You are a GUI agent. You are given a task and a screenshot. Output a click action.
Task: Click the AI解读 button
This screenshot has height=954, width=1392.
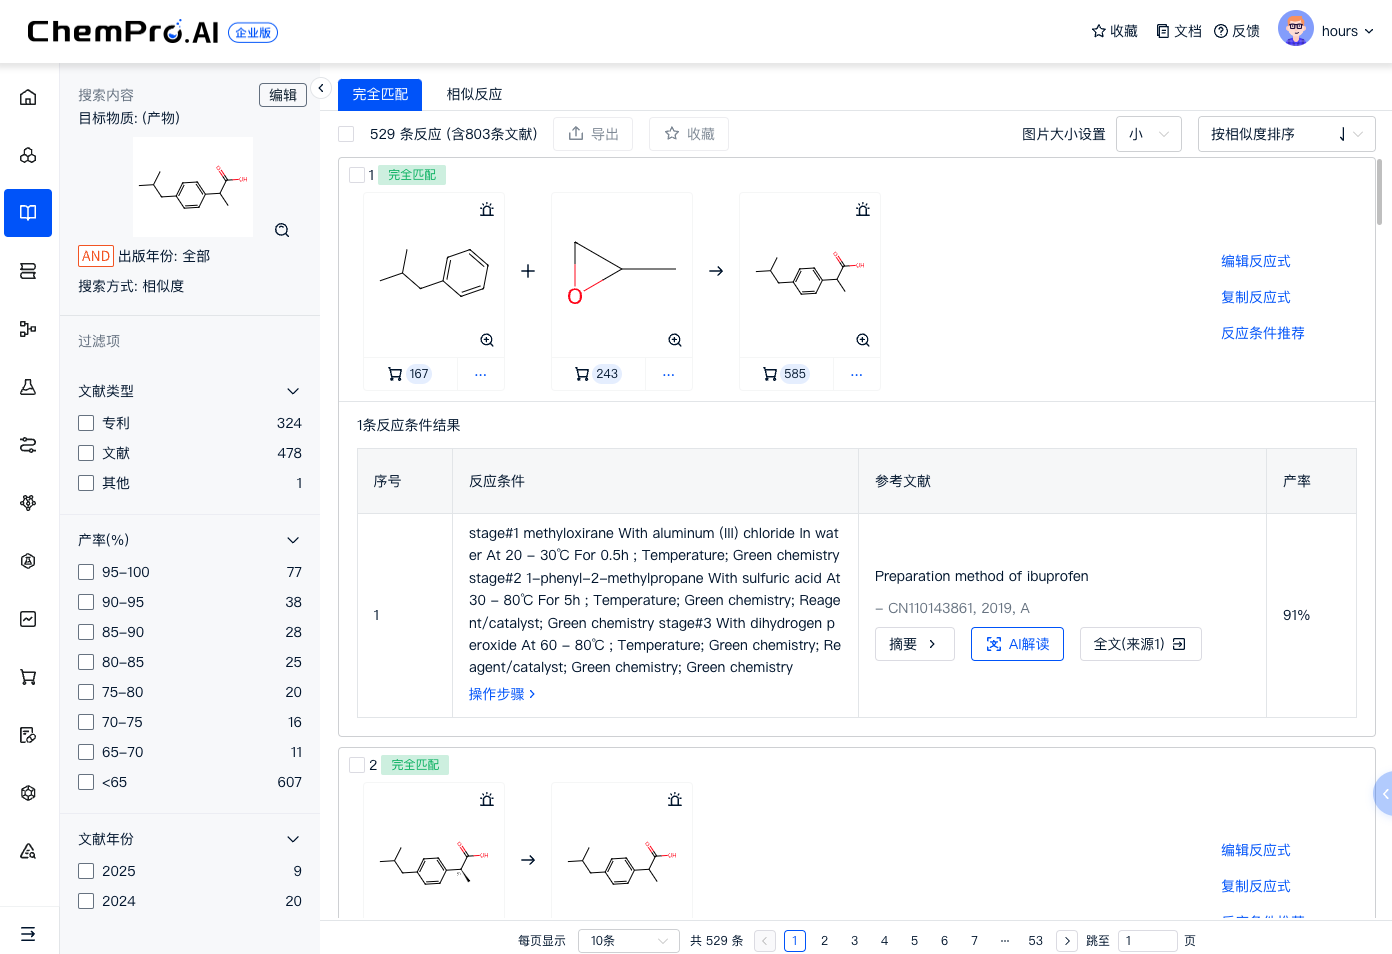(1017, 644)
